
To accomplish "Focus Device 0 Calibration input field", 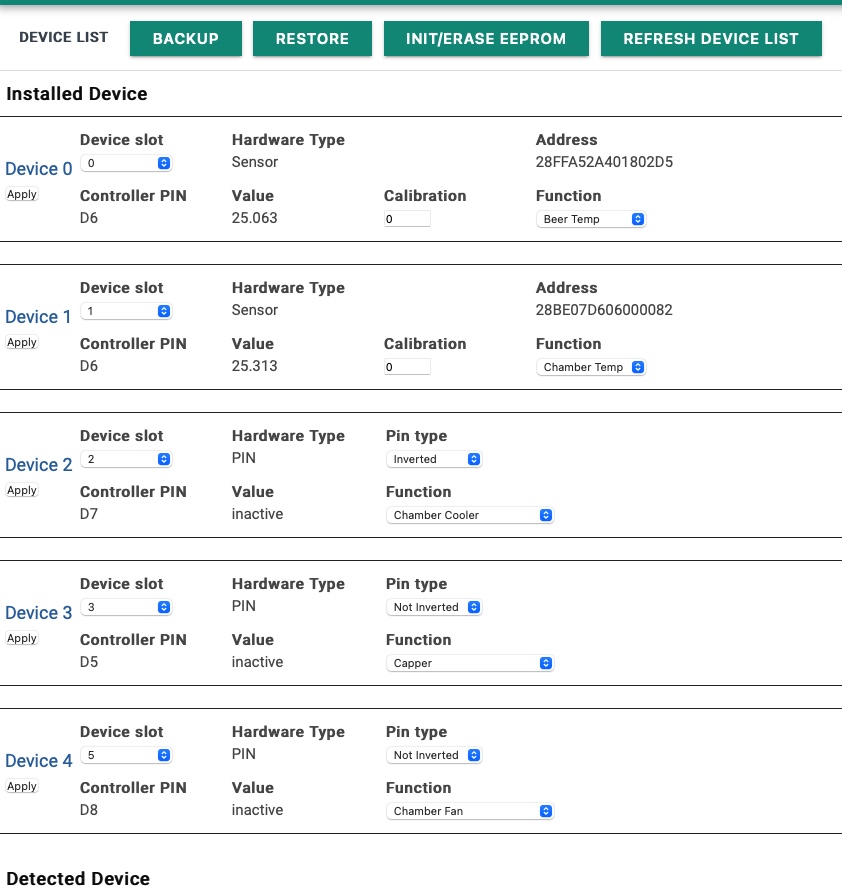I will point(407,219).
